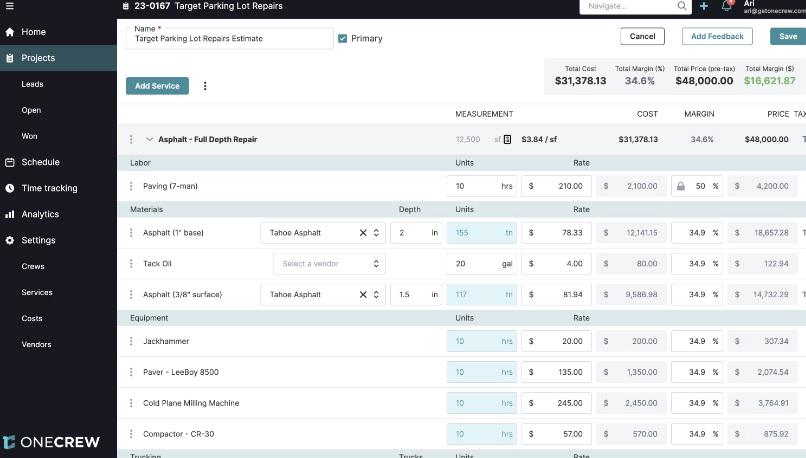This screenshot has height=458, width=806.
Task: Click the calculator icon next to measurement
Action: 508,140
